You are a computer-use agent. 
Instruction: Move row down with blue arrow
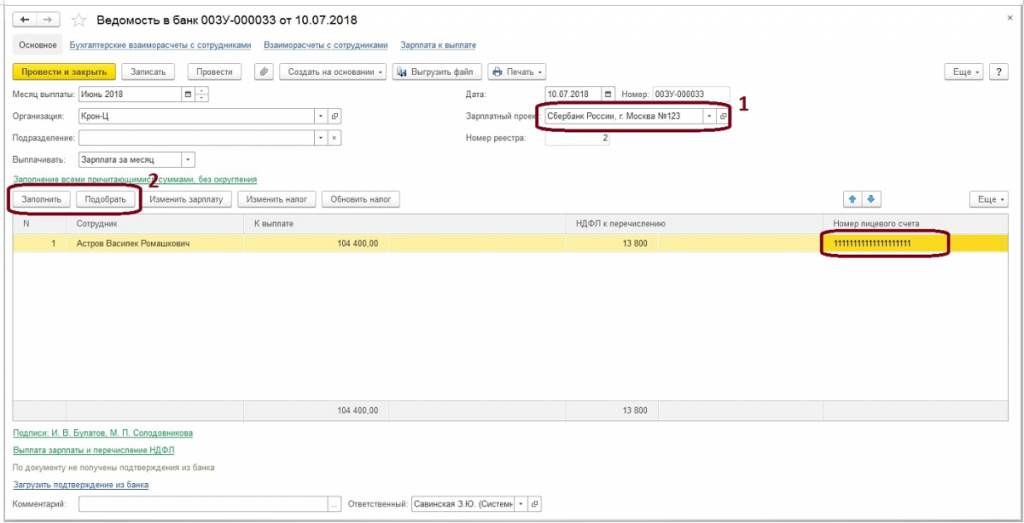click(x=870, y=199)
